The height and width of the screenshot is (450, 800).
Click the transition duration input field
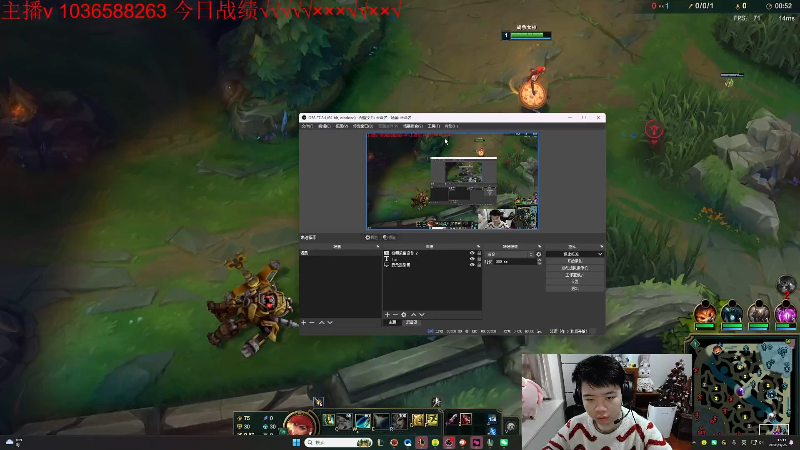[x=514, y=262]
